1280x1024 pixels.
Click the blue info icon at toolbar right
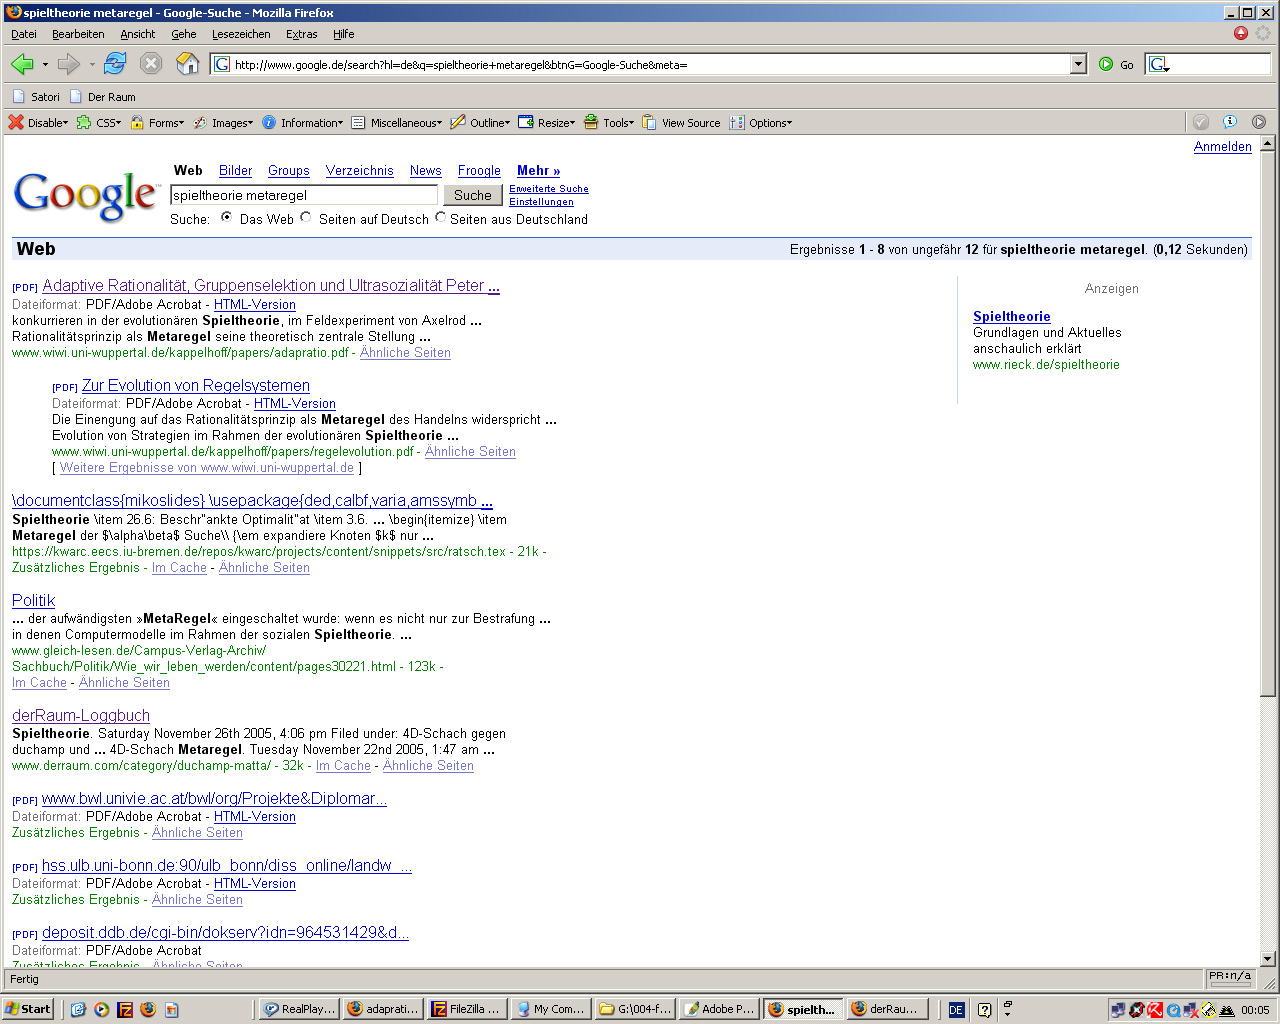coord(1230,122)
